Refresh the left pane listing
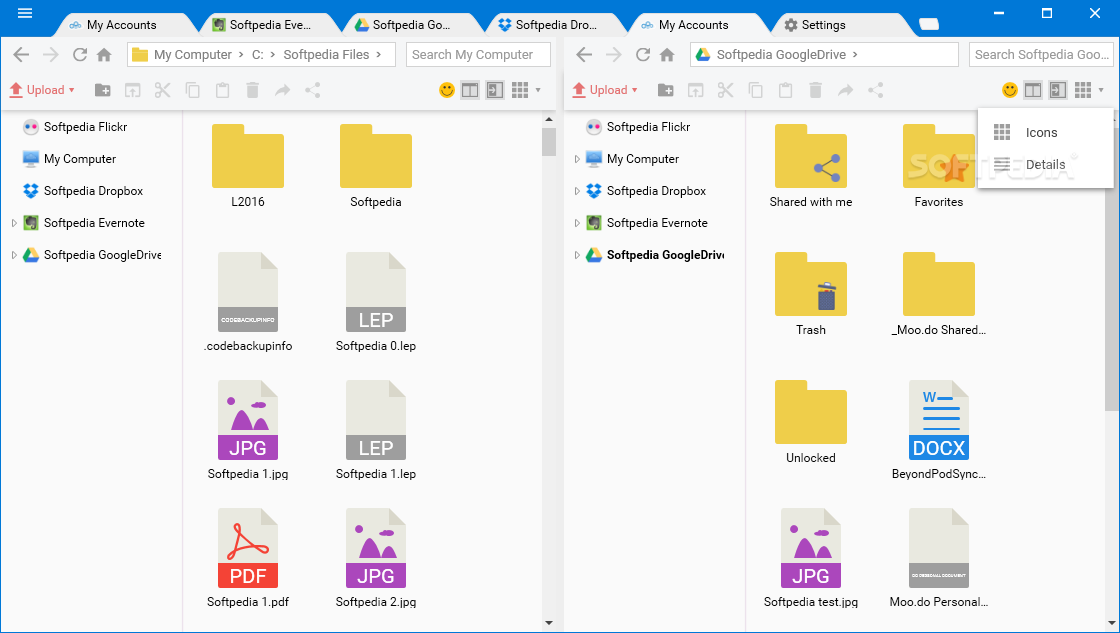This screenshot has height=633, width=1120. (80, 54)
